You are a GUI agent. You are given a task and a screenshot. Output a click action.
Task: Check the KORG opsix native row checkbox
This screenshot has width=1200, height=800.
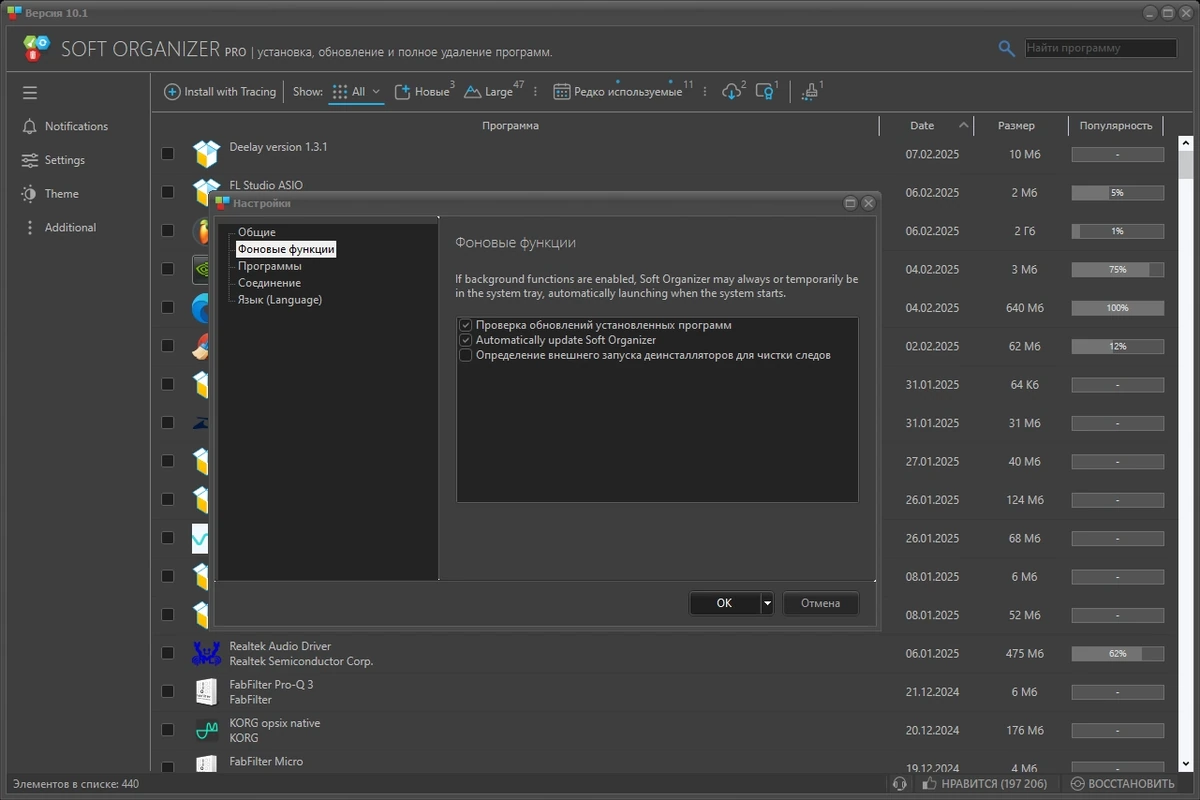click(x=168, y=730)
